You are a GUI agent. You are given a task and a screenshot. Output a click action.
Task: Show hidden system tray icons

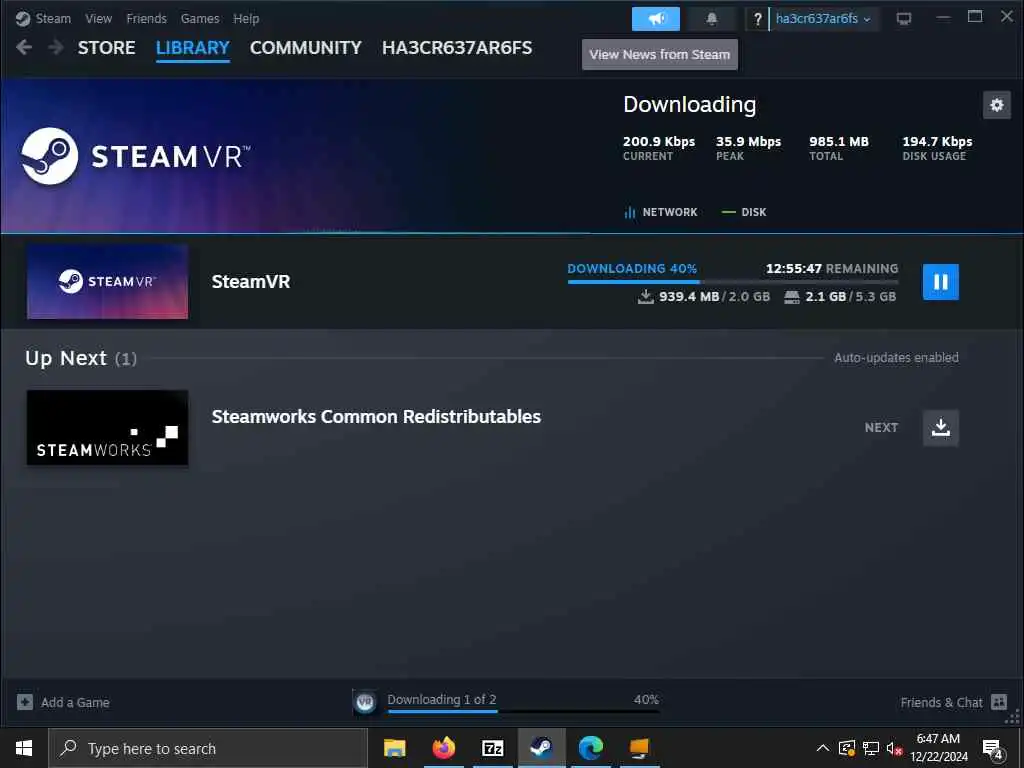coord(823,748)
